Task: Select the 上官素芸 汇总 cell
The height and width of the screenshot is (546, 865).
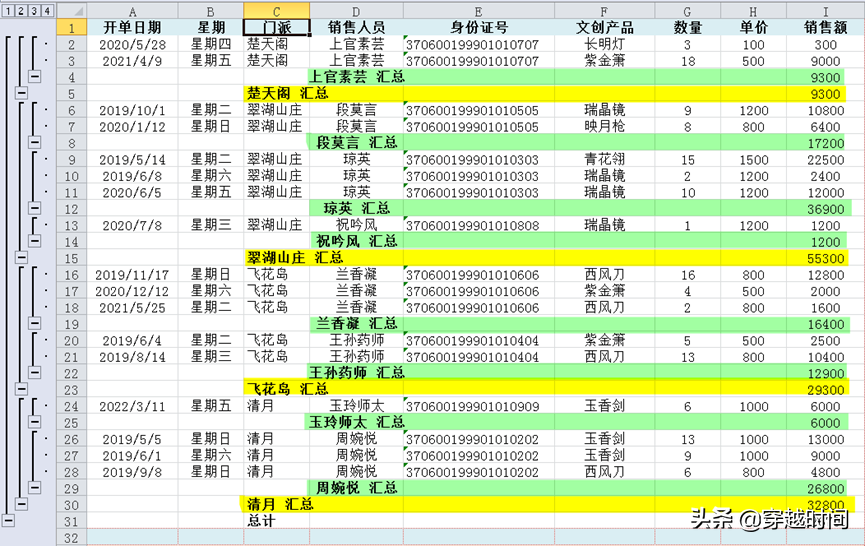Action: point(356,77)
